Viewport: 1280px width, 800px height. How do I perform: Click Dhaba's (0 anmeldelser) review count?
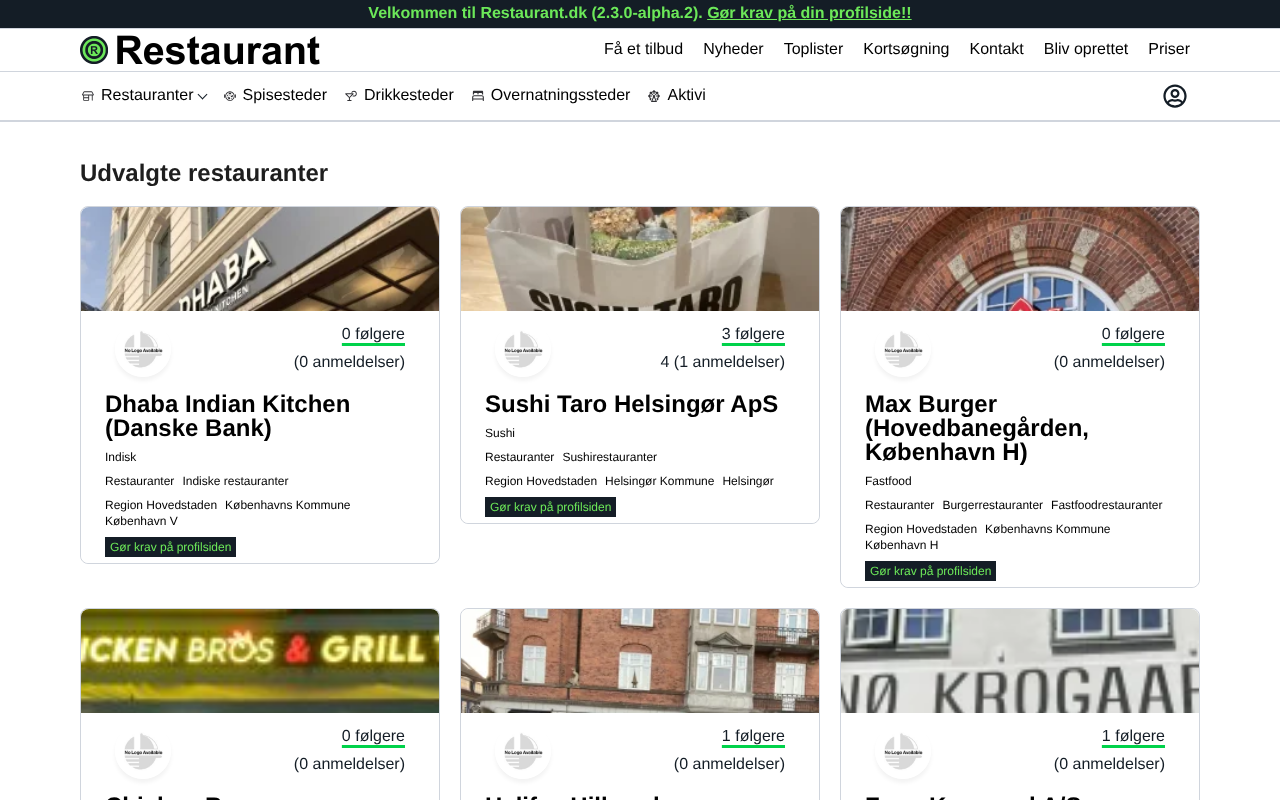(349, 362)
